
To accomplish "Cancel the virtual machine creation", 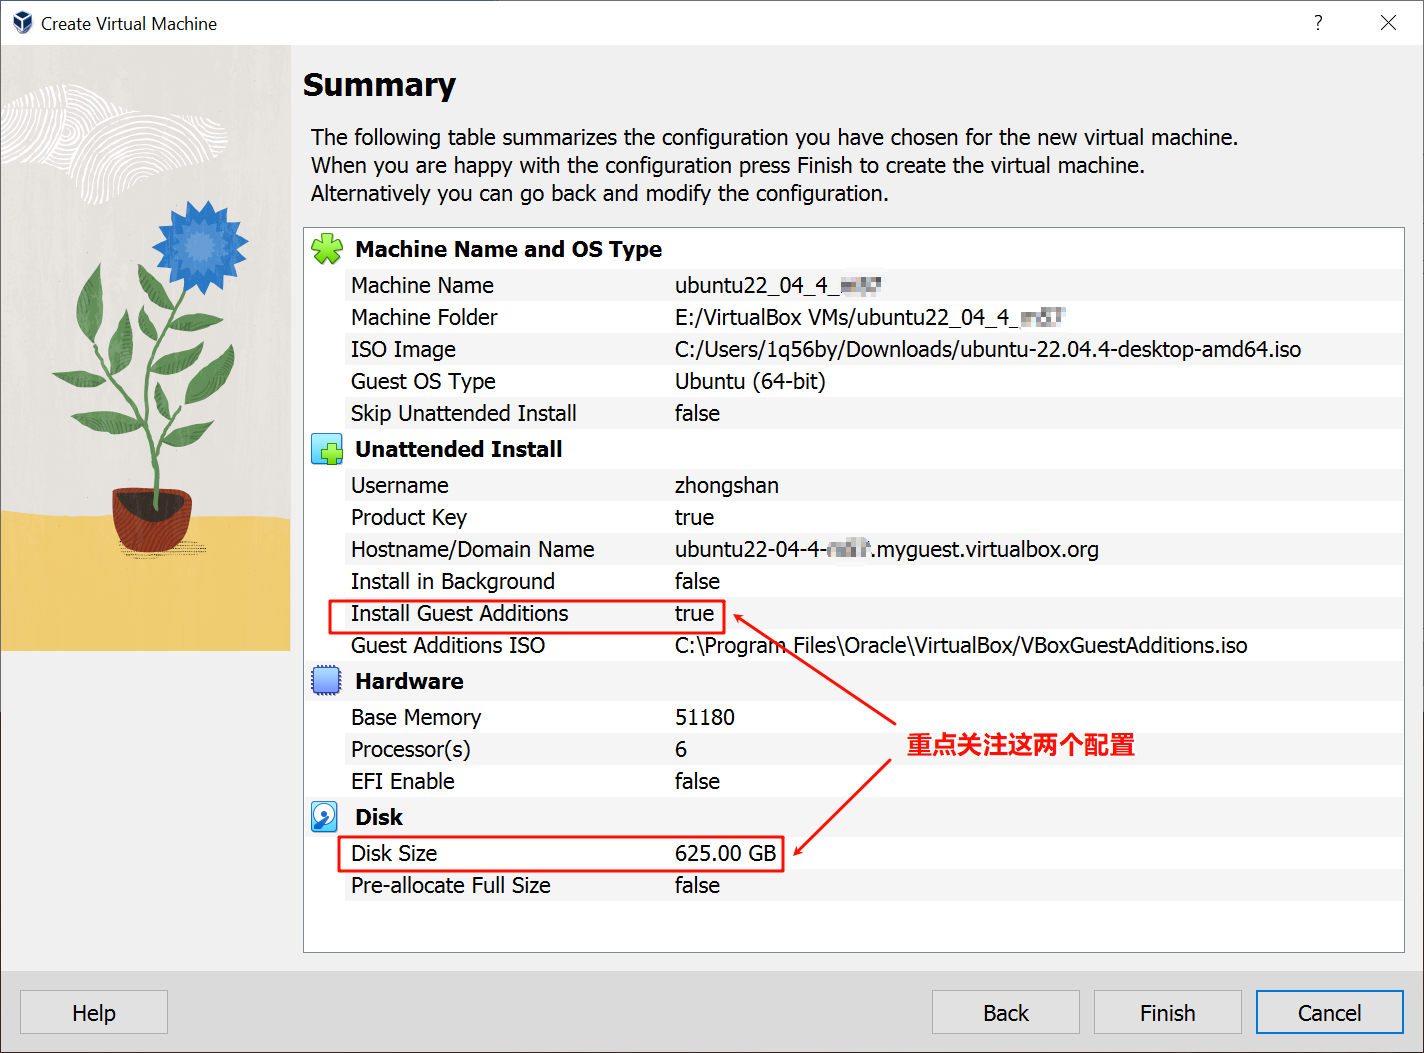I will (x=1330, y=1012).
